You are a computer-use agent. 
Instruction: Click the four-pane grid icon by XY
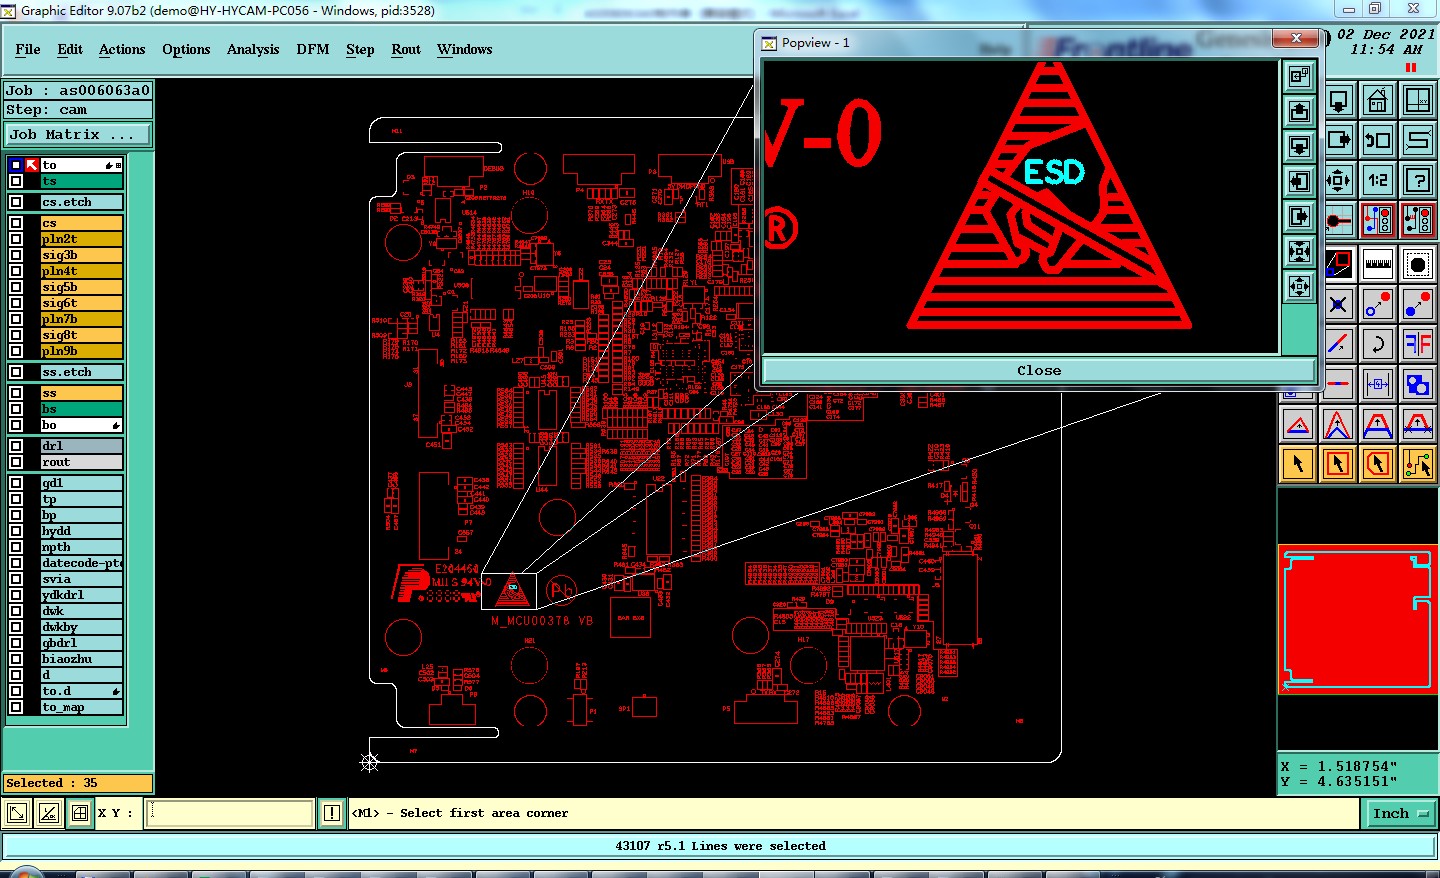coord(80,813)
